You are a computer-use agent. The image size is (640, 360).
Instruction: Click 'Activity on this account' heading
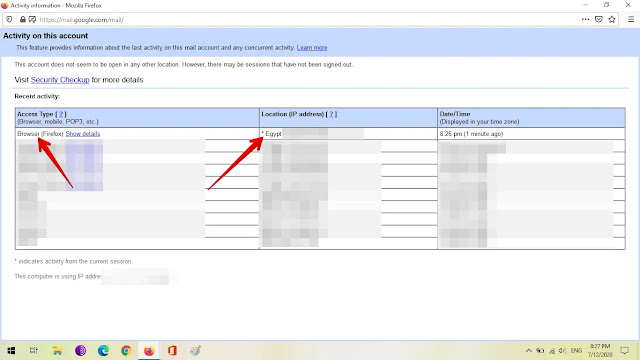(x=46, y=36)
